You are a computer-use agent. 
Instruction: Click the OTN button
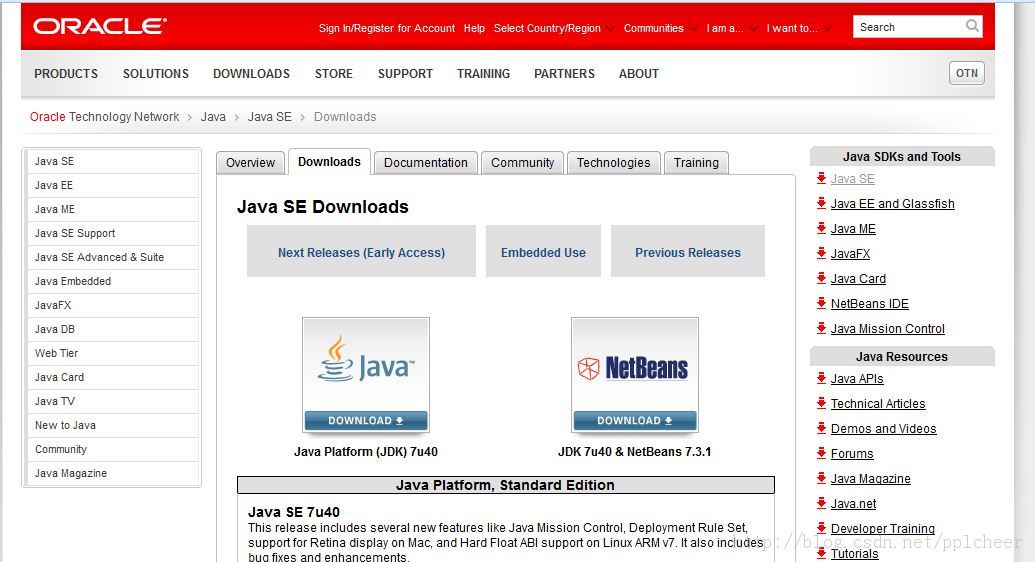click(967, 73)
